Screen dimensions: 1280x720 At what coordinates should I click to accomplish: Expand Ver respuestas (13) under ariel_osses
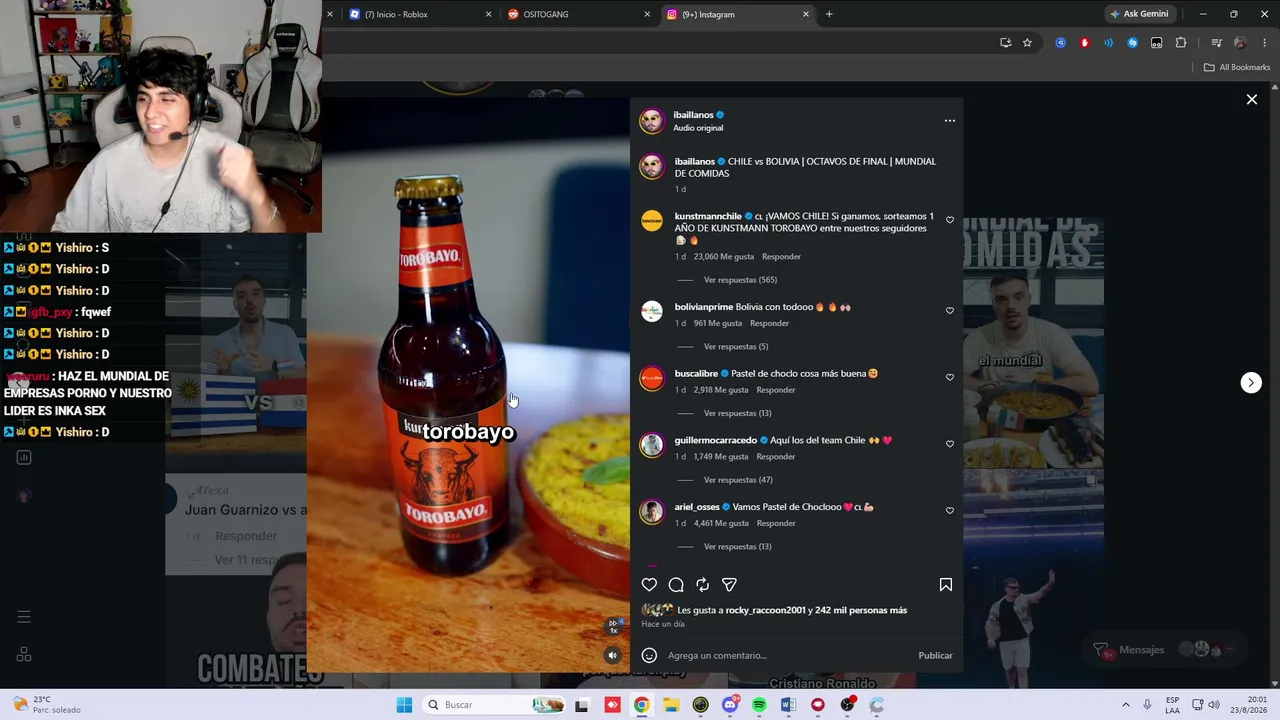(737, 547)
